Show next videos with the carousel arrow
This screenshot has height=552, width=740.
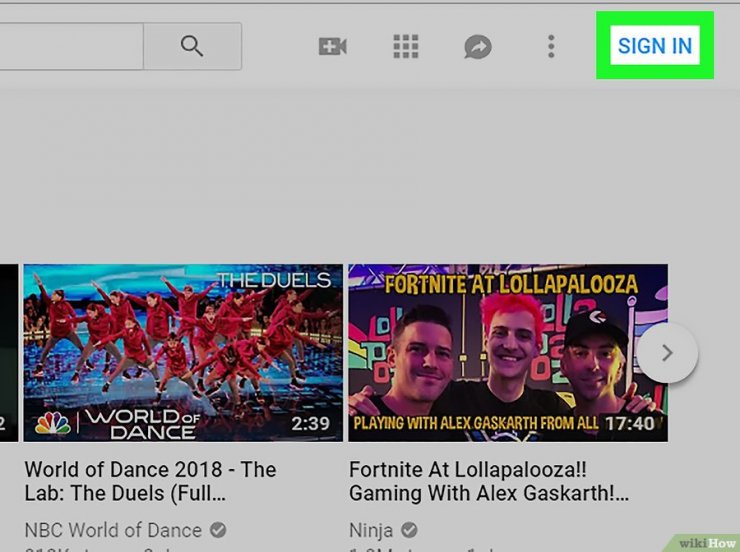[667, 353]
